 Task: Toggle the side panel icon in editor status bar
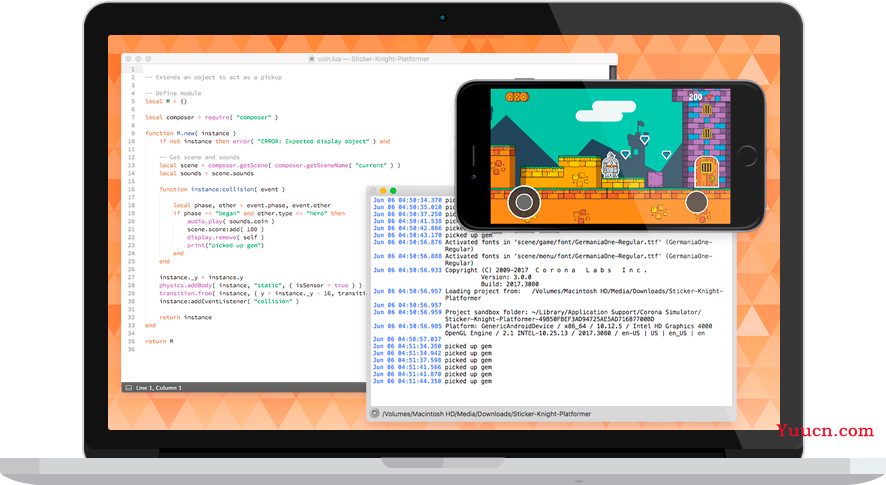click(x=129, y=388)
